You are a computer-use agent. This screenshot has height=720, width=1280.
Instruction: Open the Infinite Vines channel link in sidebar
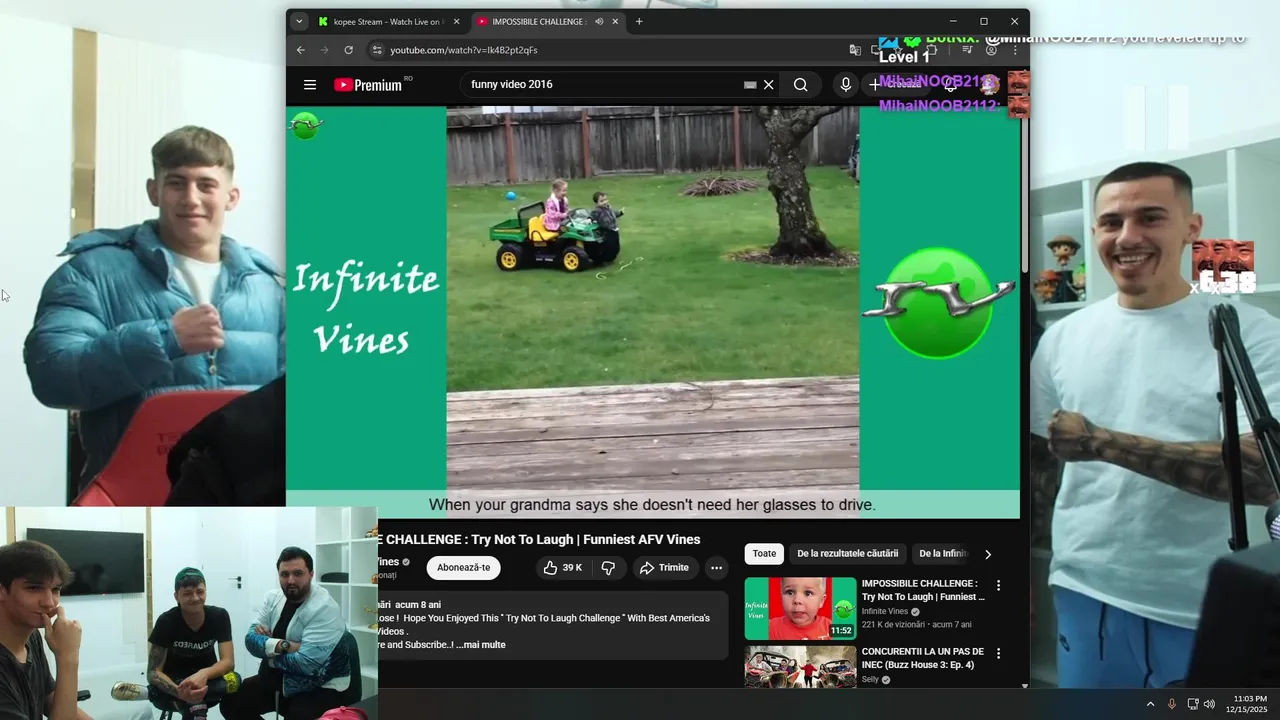click(885, 611)
